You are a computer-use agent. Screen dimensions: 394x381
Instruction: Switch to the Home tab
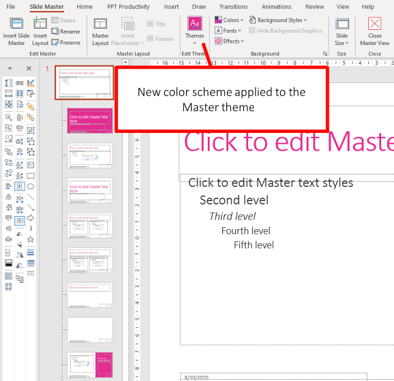[x=84, y=6]
